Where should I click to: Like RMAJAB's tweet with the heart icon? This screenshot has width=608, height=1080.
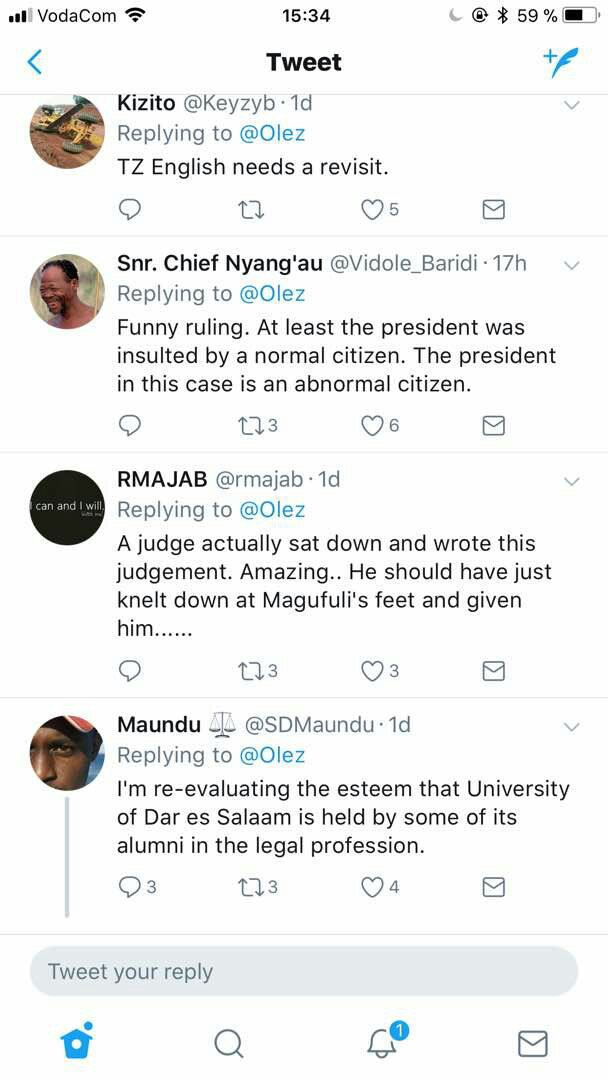(372, 671)
